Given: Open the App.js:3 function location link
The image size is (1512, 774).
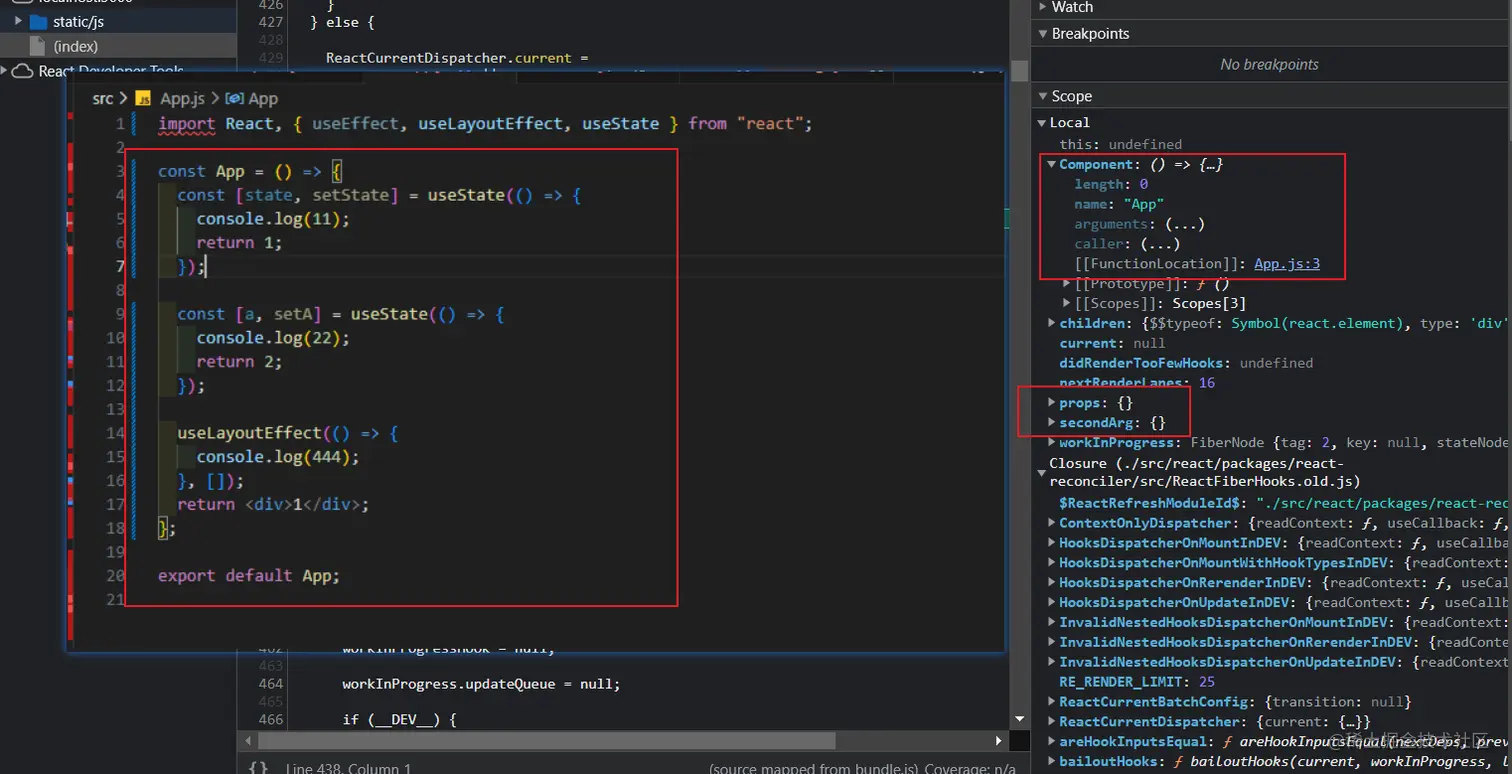Looking at the screenshot, I should click(x=1287, y=264).
